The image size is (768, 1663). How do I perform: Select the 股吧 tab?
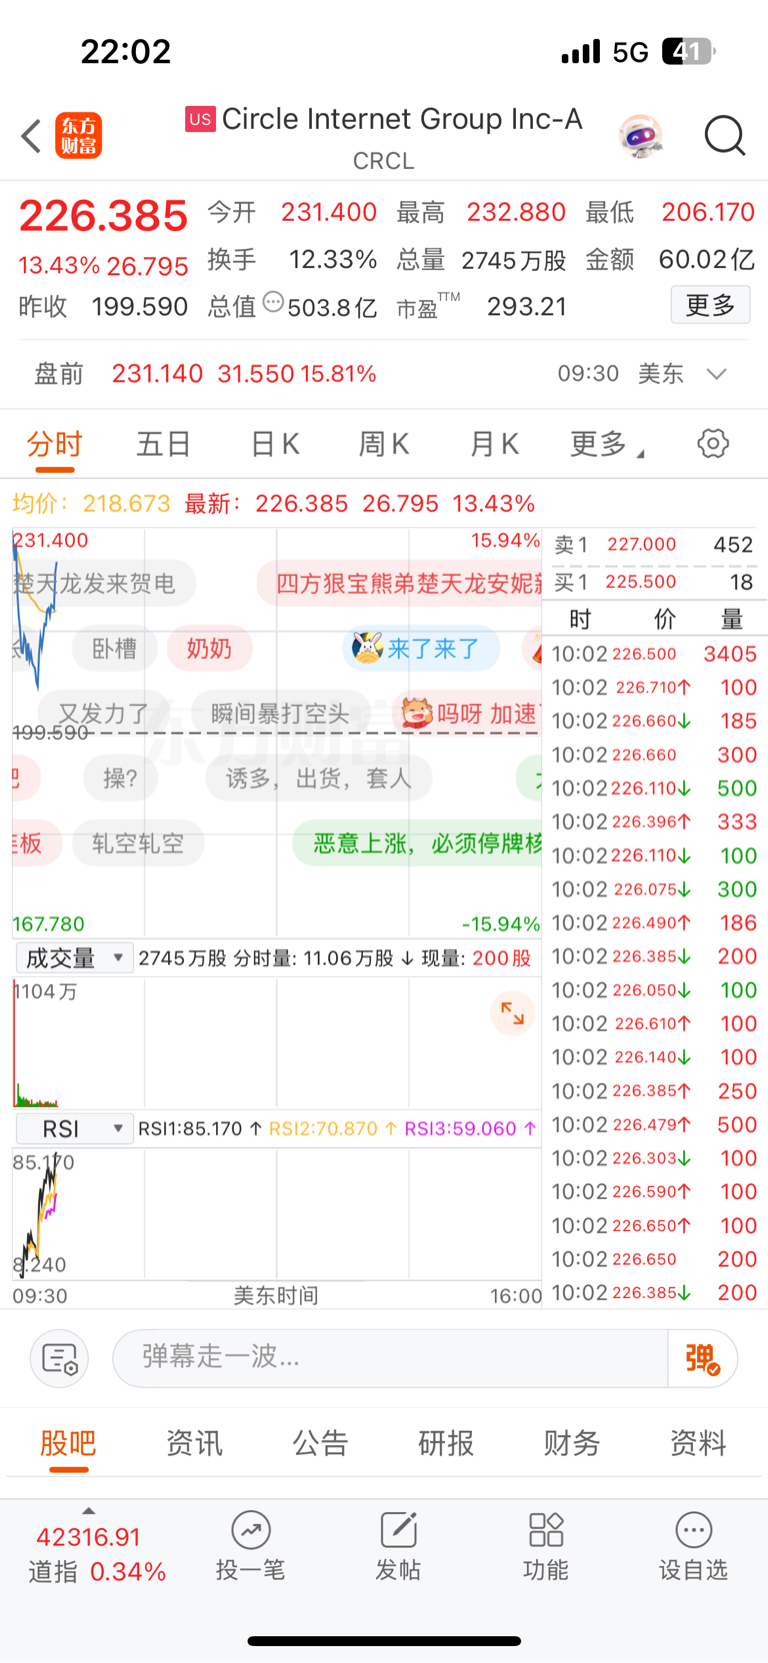pyautogui.click(x=68, y=1443)
